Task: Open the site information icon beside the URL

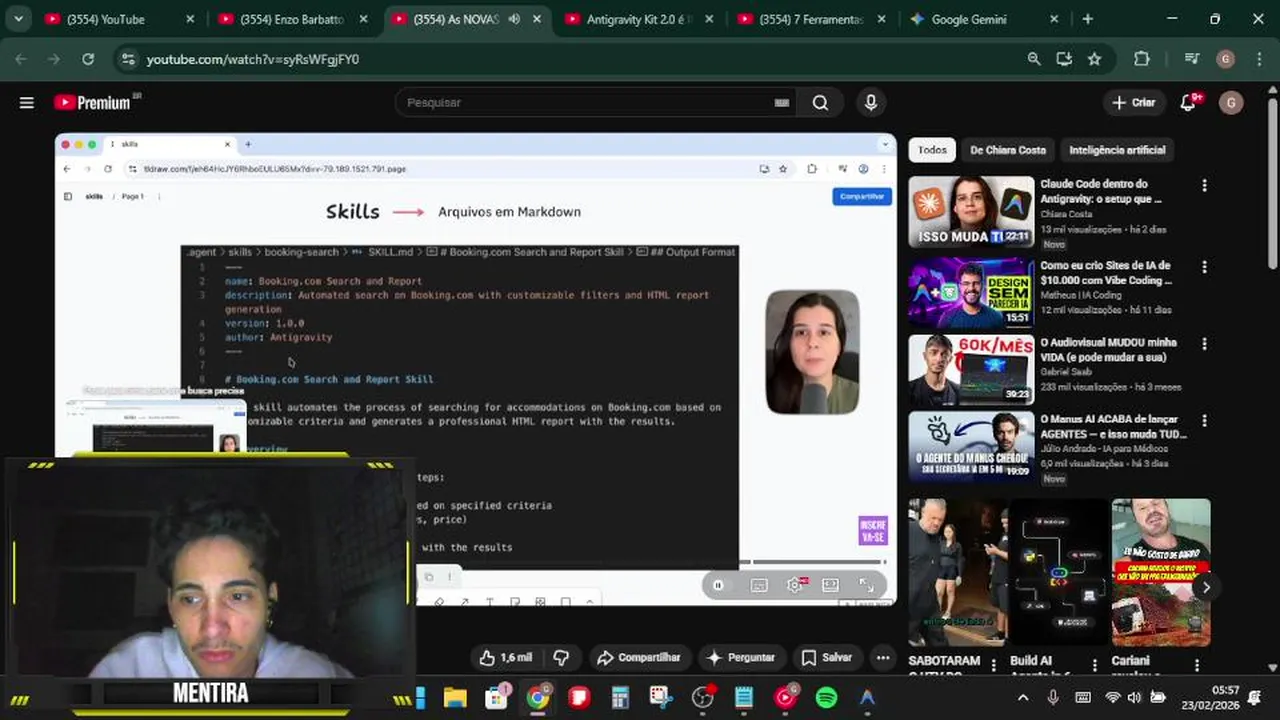Action: (127, 59)
